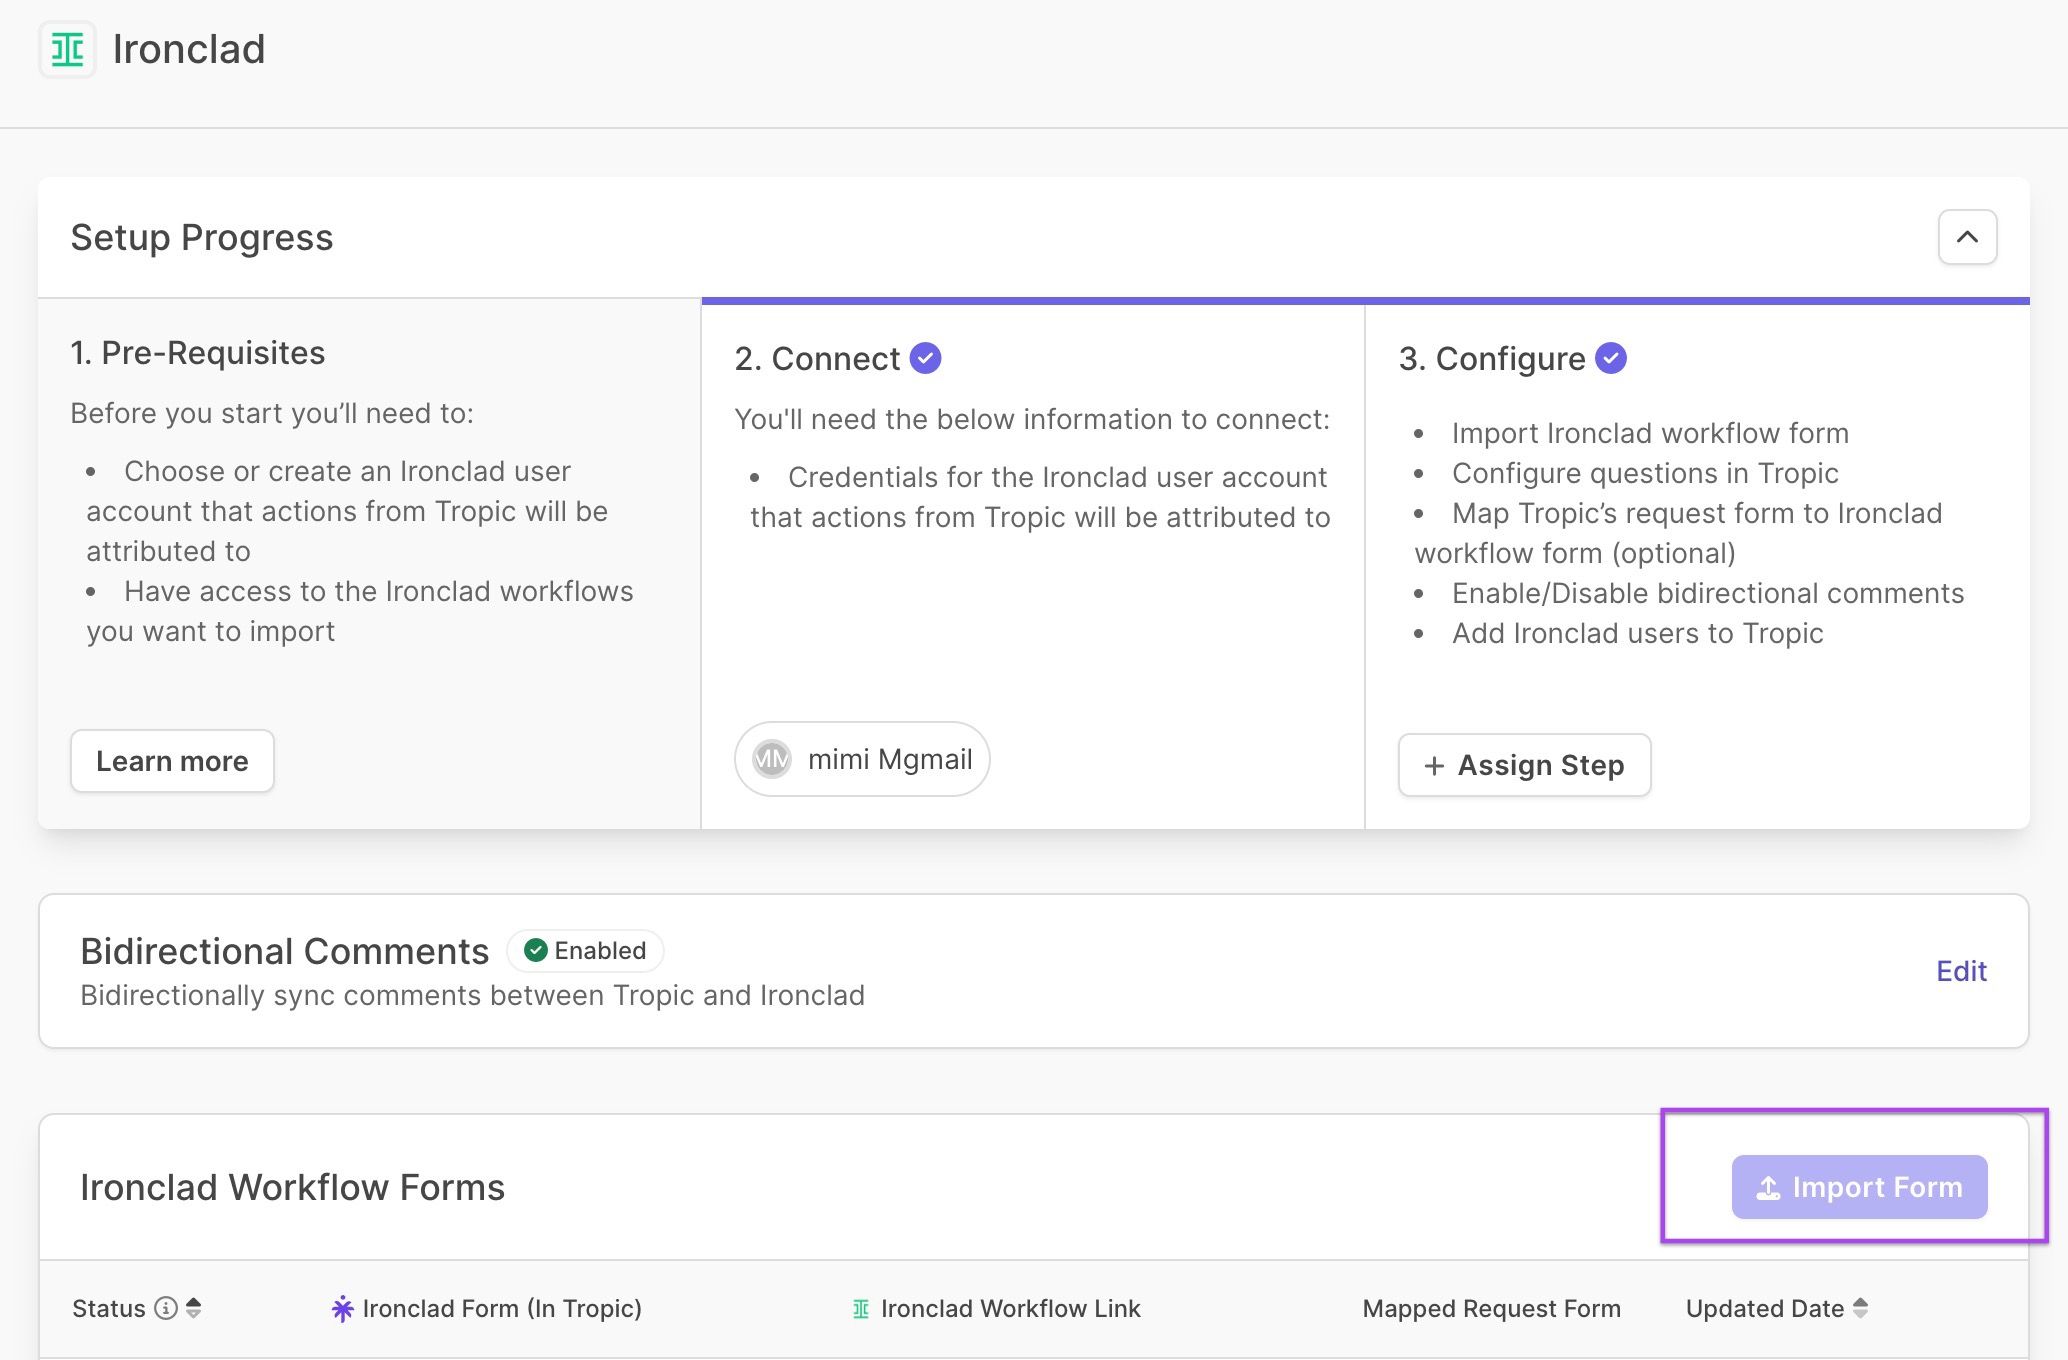Click the green check icon beside Enabled

pos(536,950)
